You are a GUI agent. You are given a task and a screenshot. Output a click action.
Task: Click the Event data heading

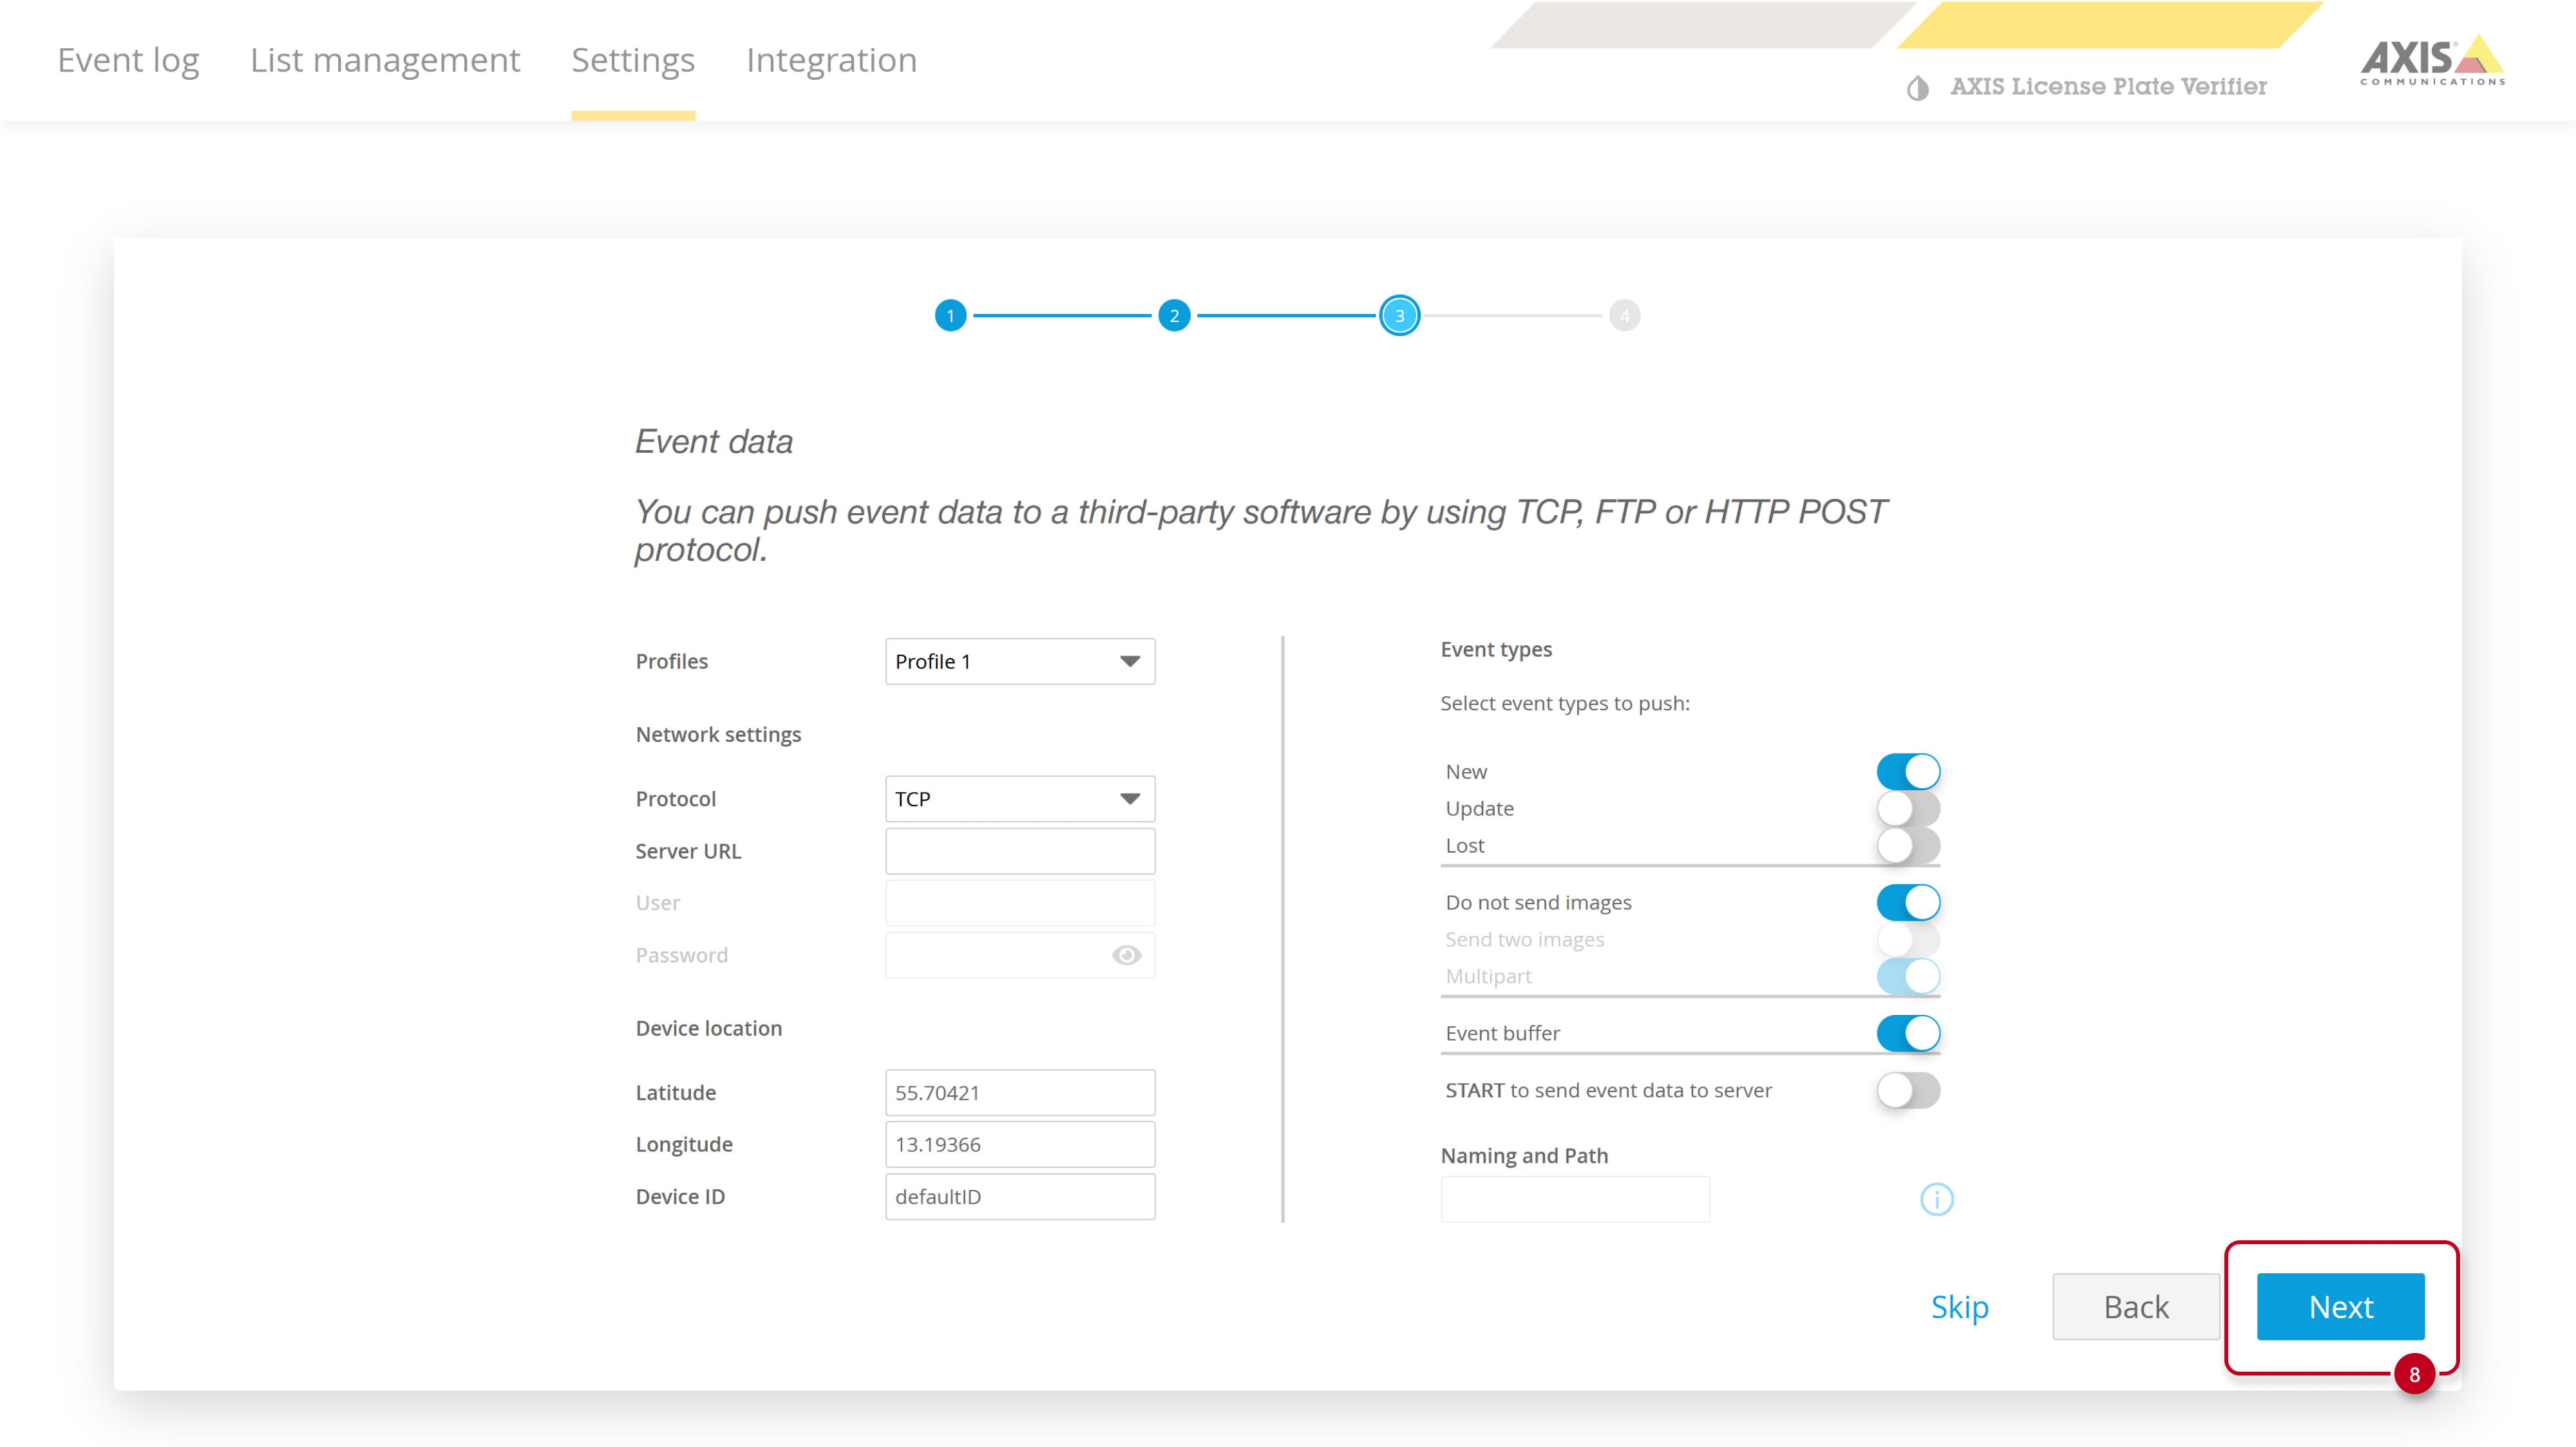point(714,441)
